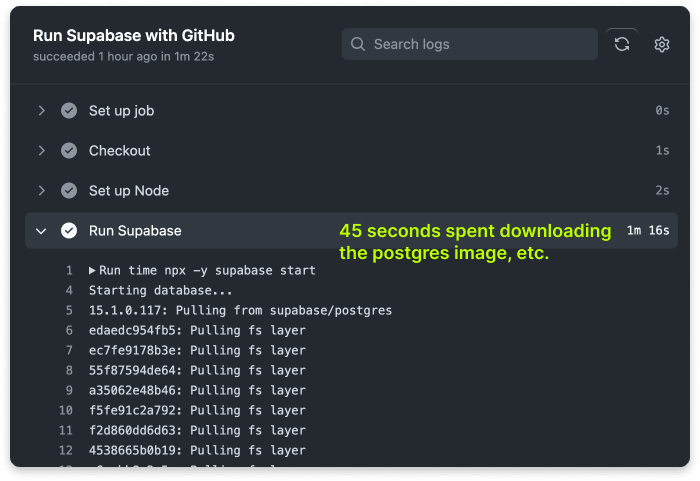Open the log settings gear
The image size is (700, 481).
click(x=662, y=44)
